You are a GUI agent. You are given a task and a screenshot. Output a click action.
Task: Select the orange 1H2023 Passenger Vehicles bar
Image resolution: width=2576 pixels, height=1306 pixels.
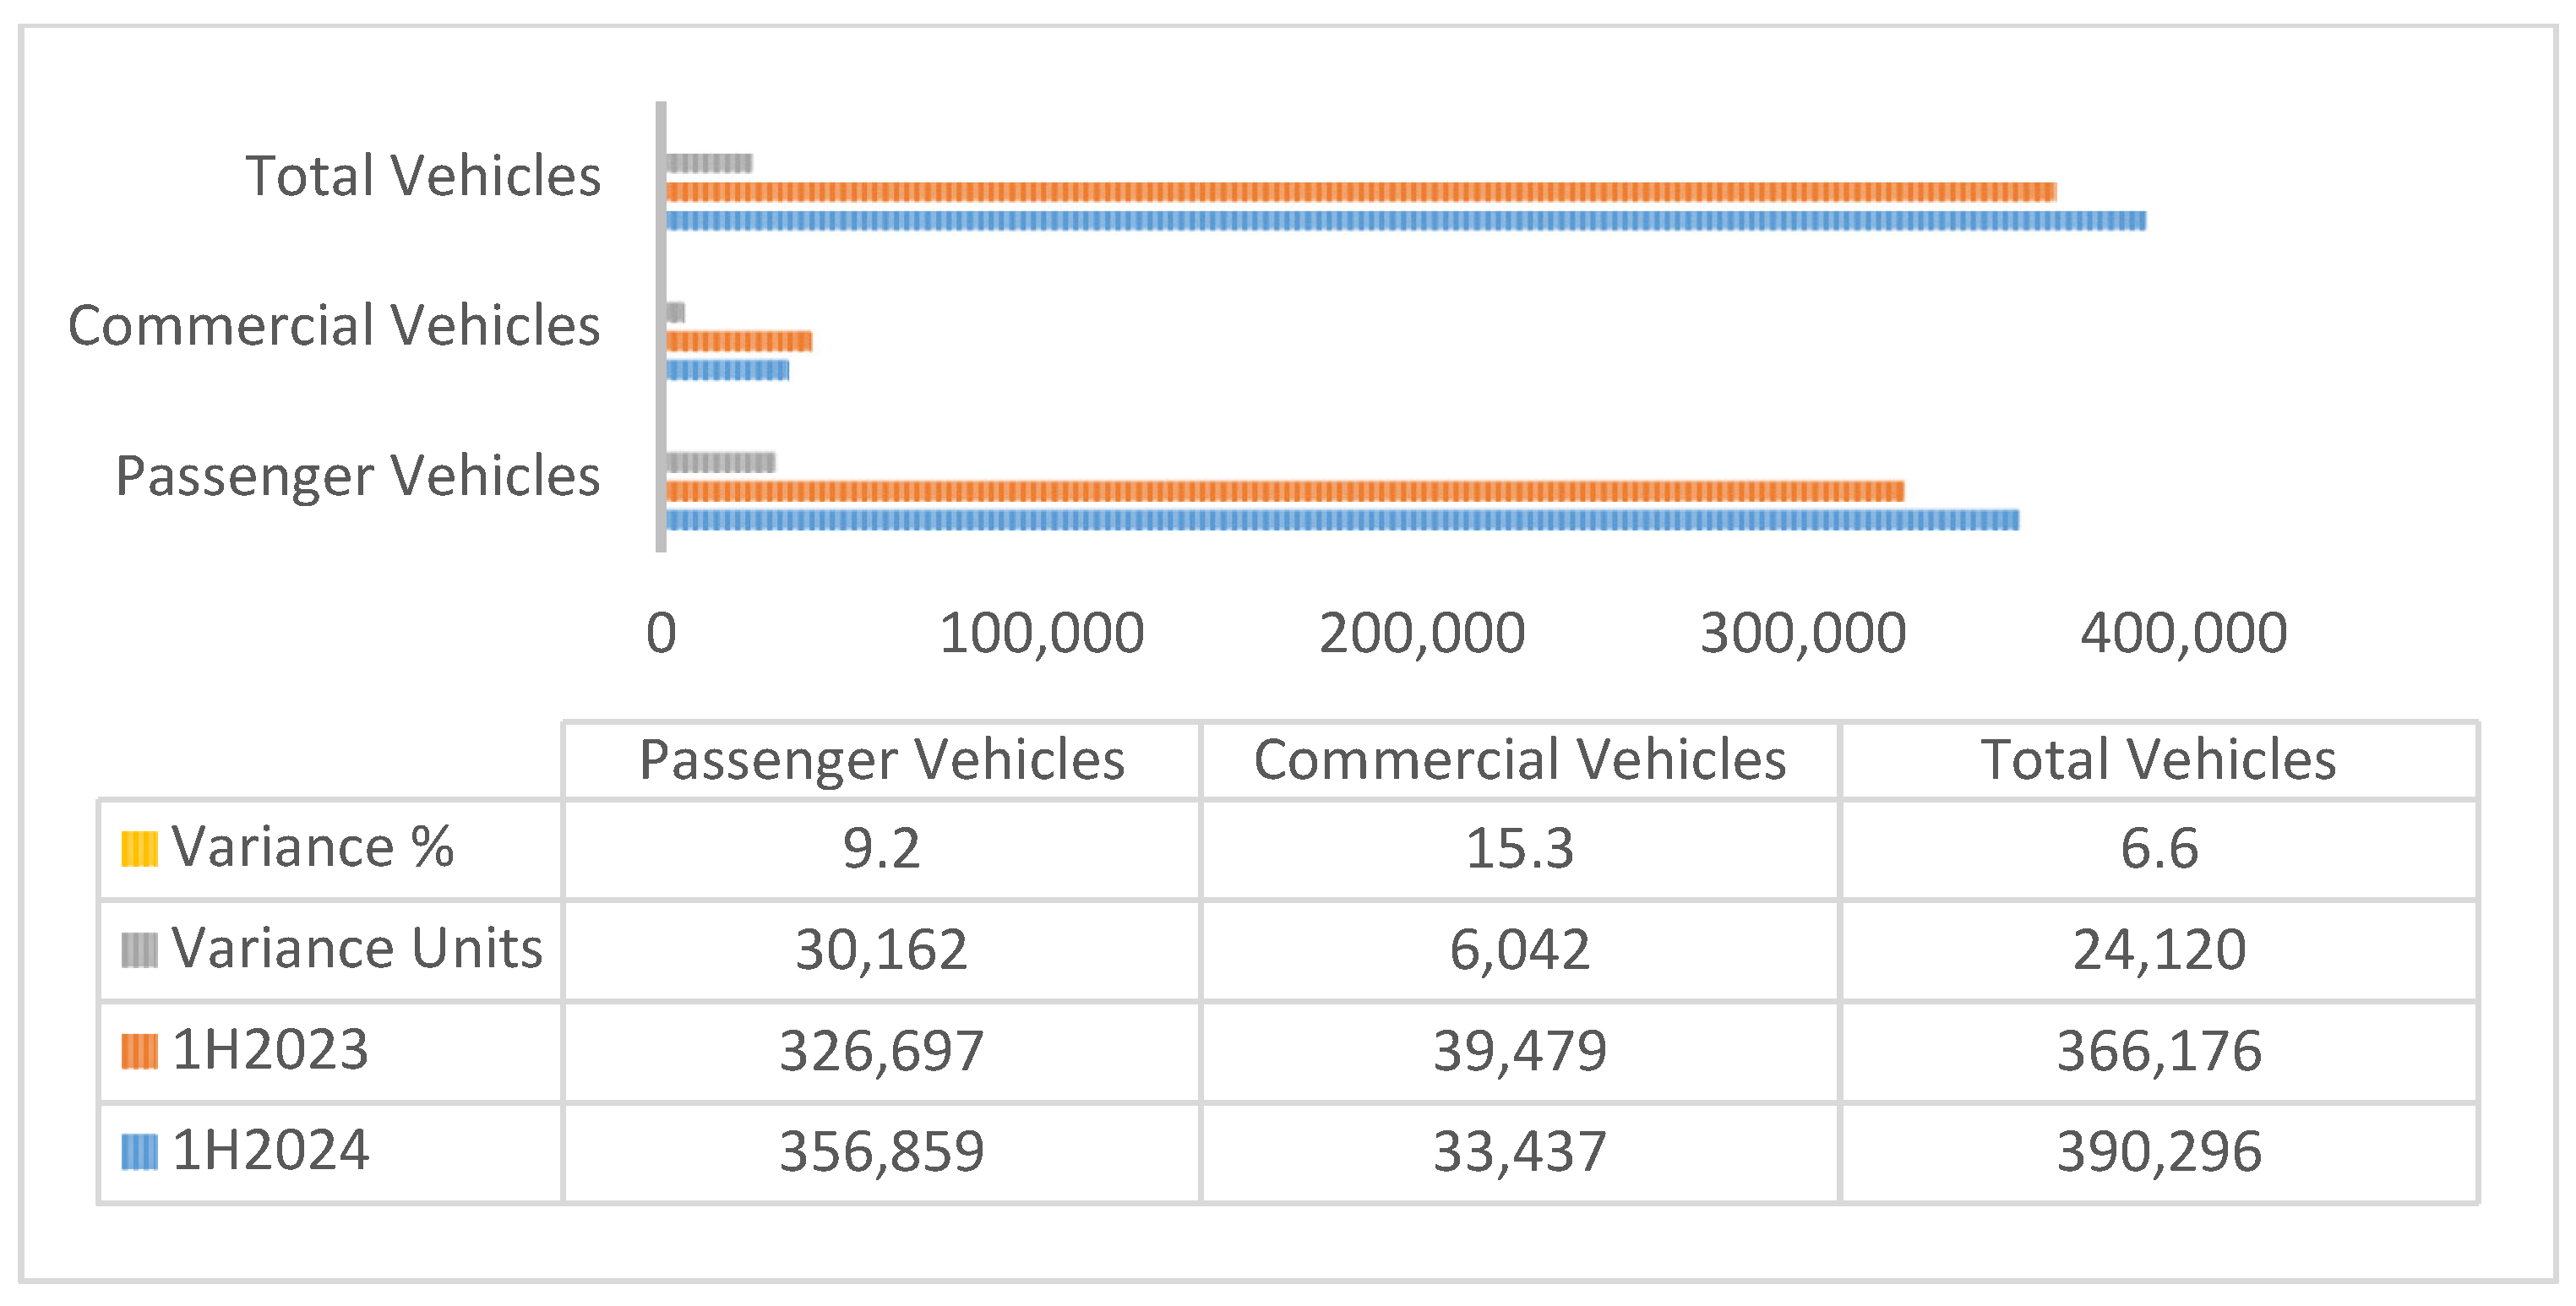click(1285, 491)
